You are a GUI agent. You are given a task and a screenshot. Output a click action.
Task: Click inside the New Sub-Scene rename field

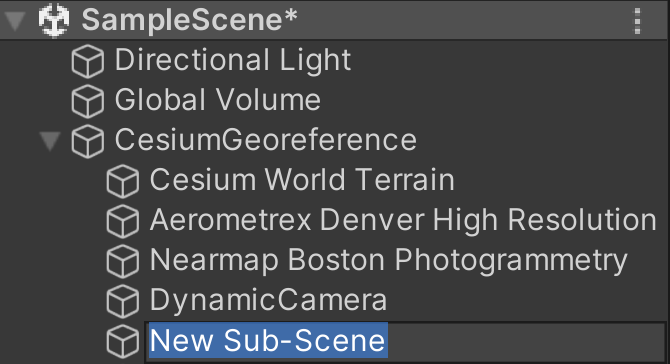click(x=405, y=341)
